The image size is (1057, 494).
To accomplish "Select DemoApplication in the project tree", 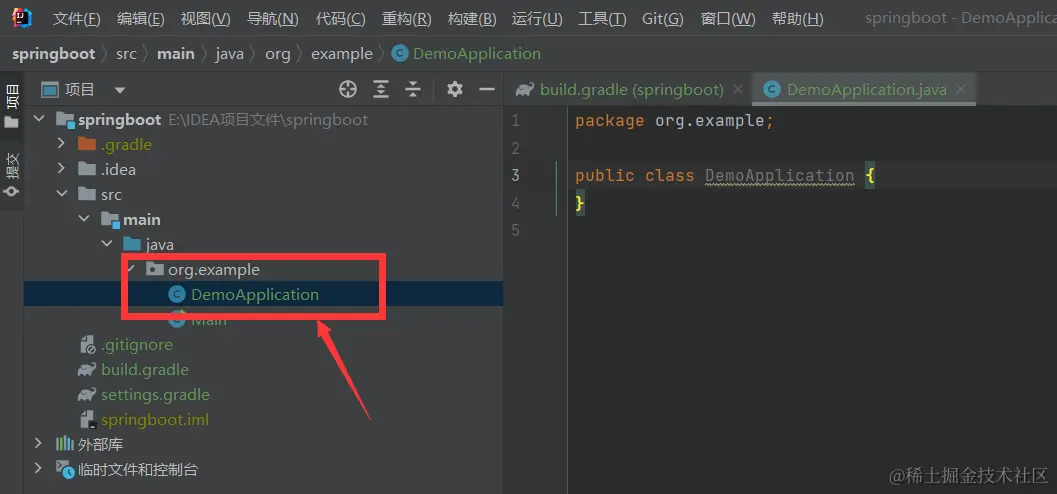I will click(255, 295).
